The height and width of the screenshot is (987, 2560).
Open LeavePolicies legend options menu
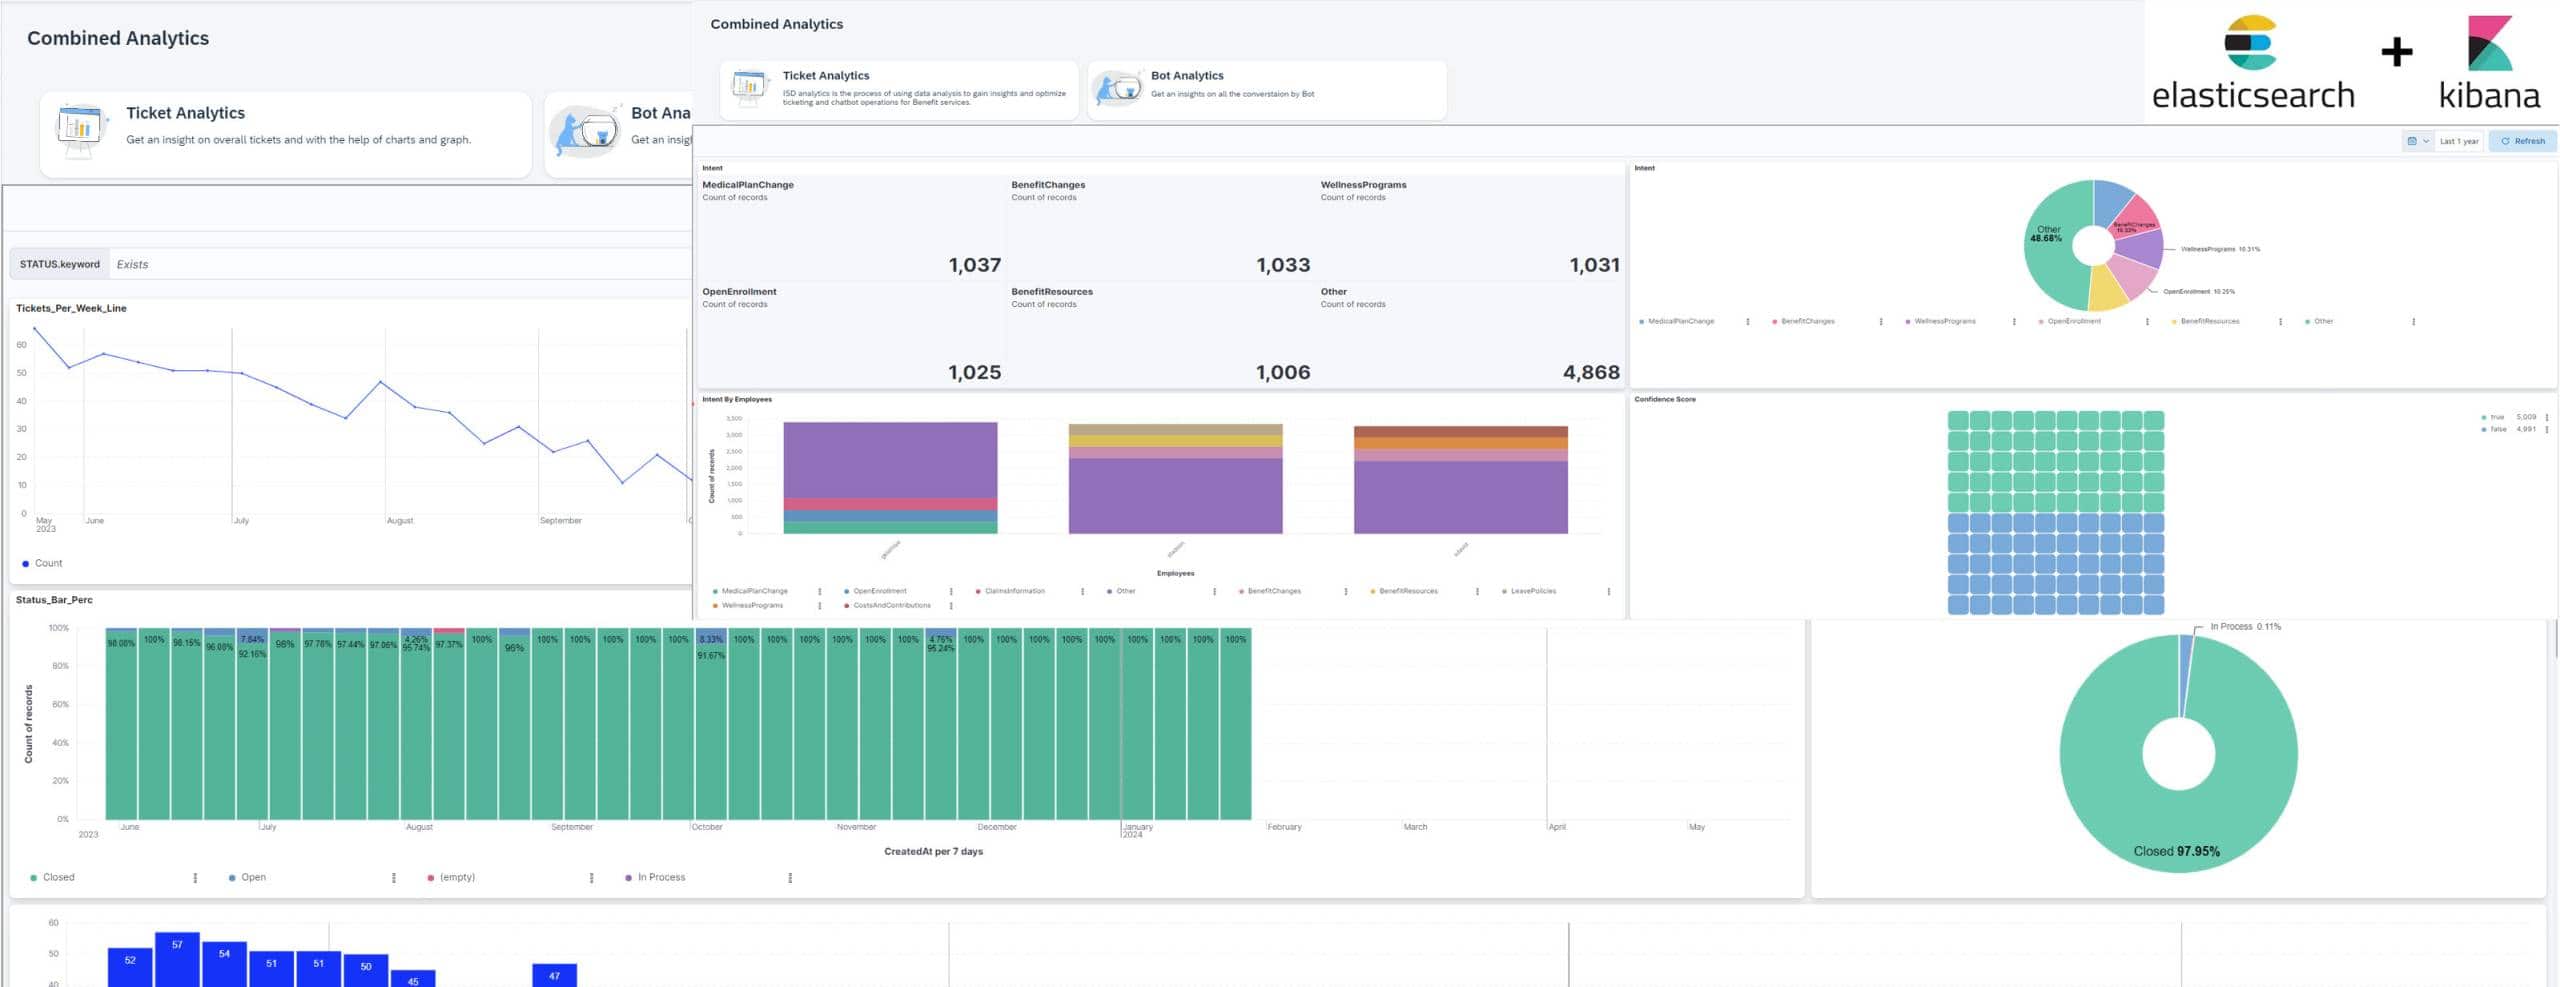(1608, 592)
